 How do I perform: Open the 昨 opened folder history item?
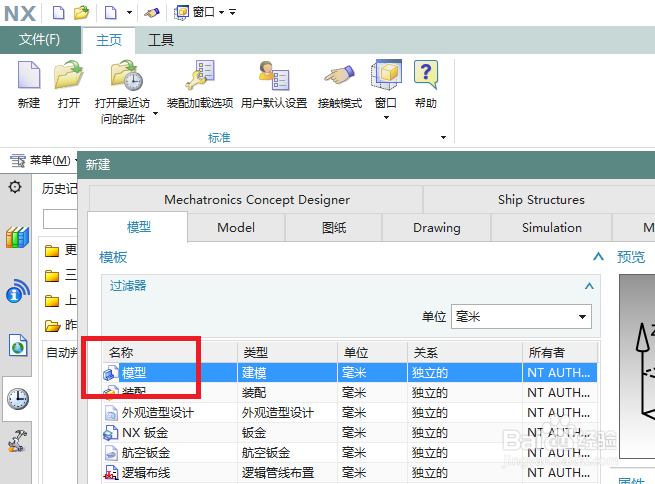(x=61, y=325)
